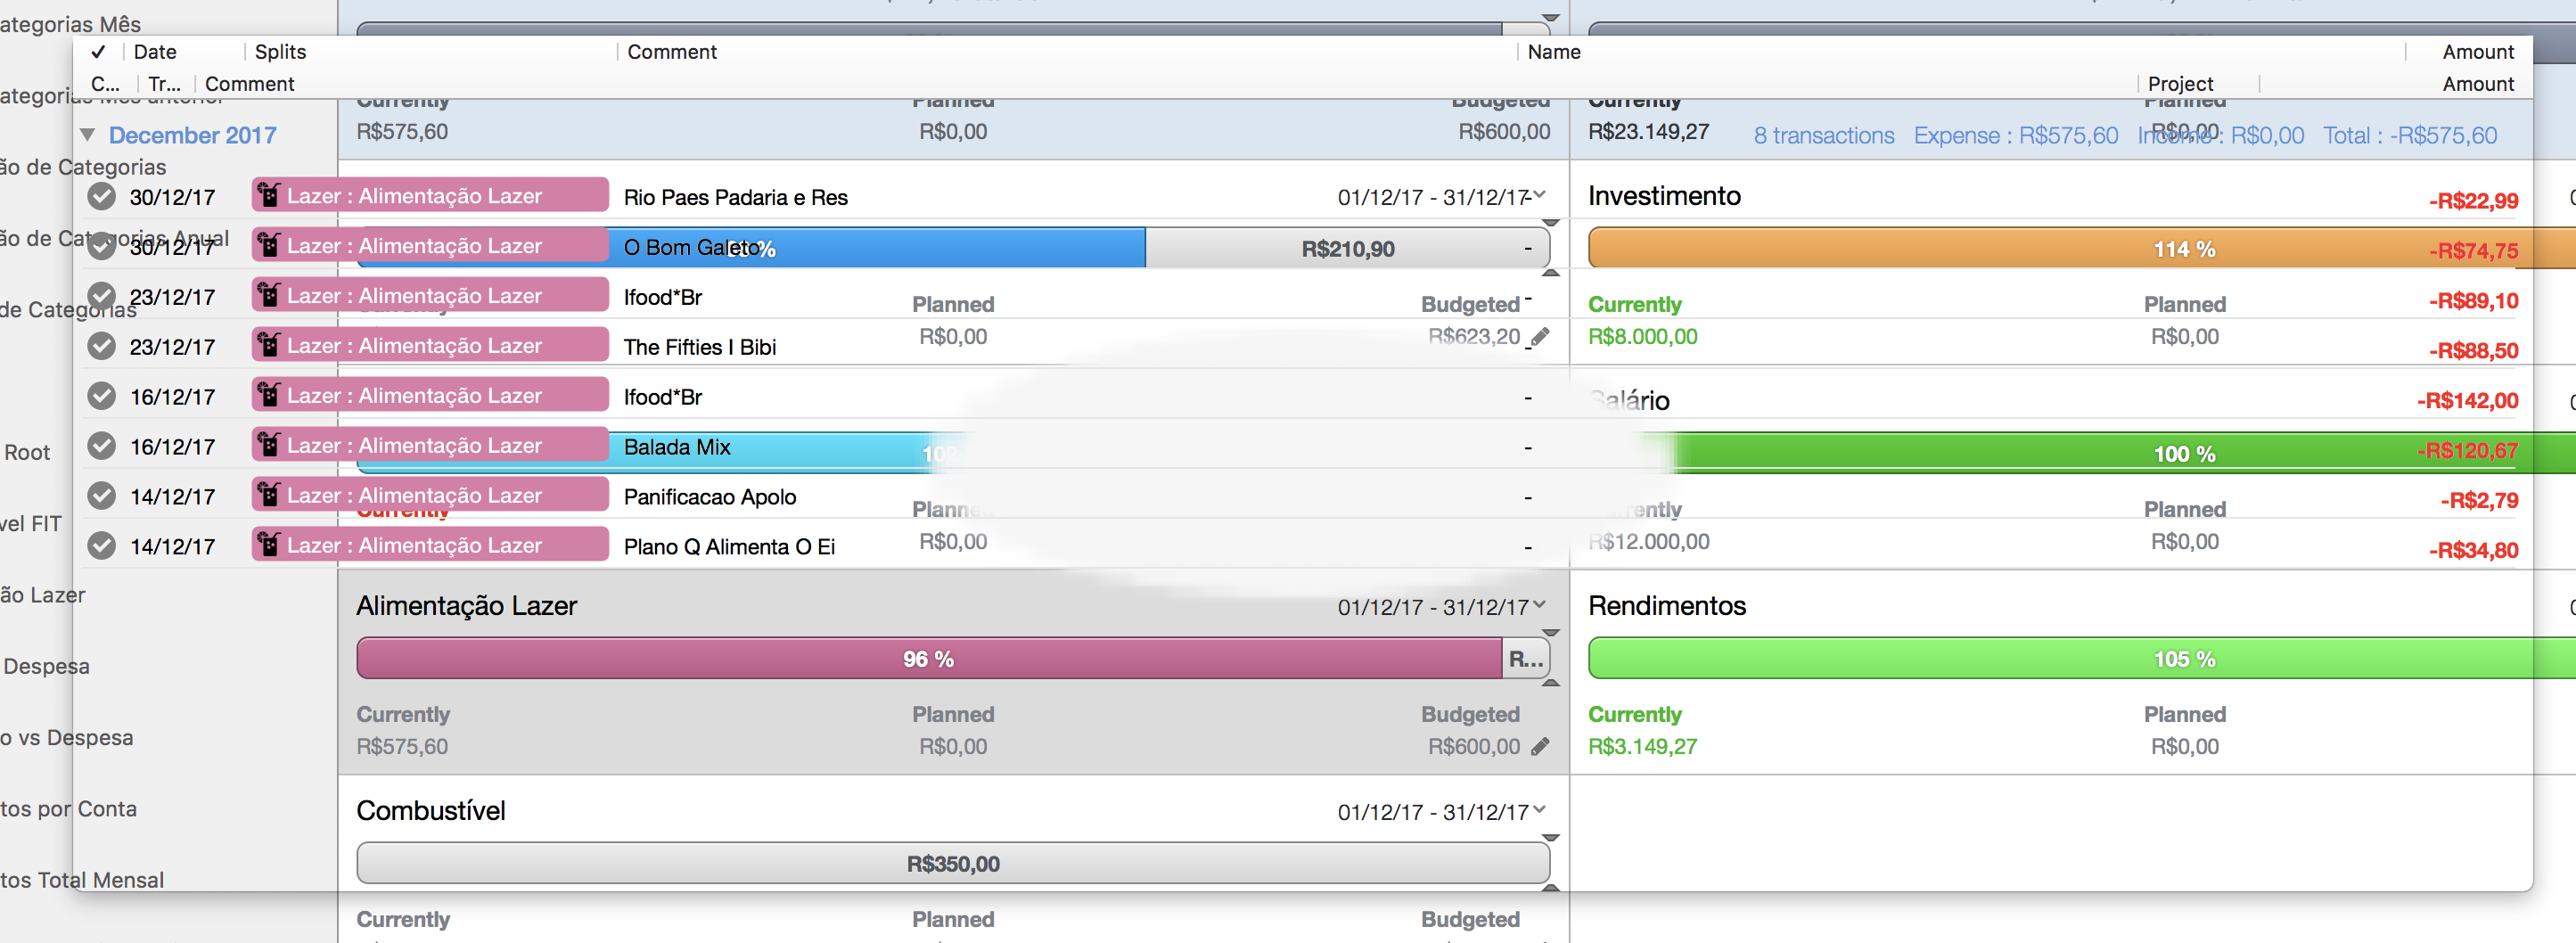
Task: Edit Alimentação Lazer budget with pencil icon
Action: click(x=1540, y=746)
